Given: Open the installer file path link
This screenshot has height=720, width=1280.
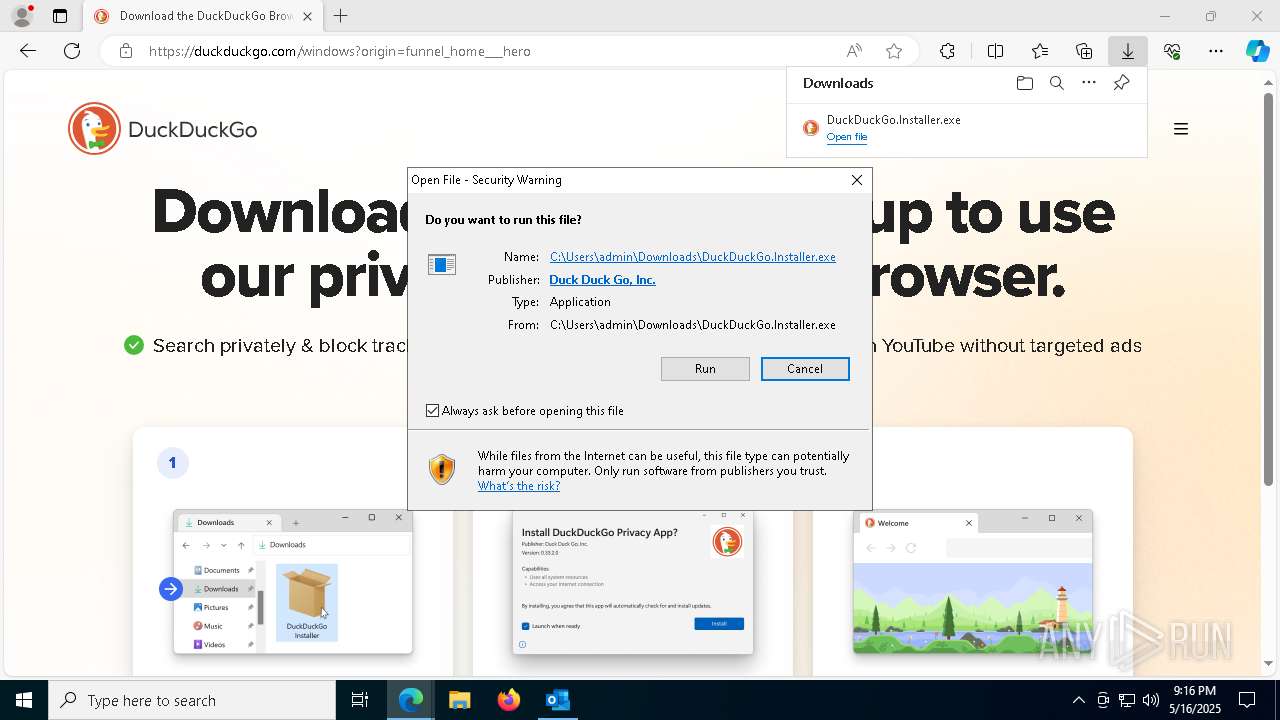Looking at the screenshot, I should click(693, 257).
